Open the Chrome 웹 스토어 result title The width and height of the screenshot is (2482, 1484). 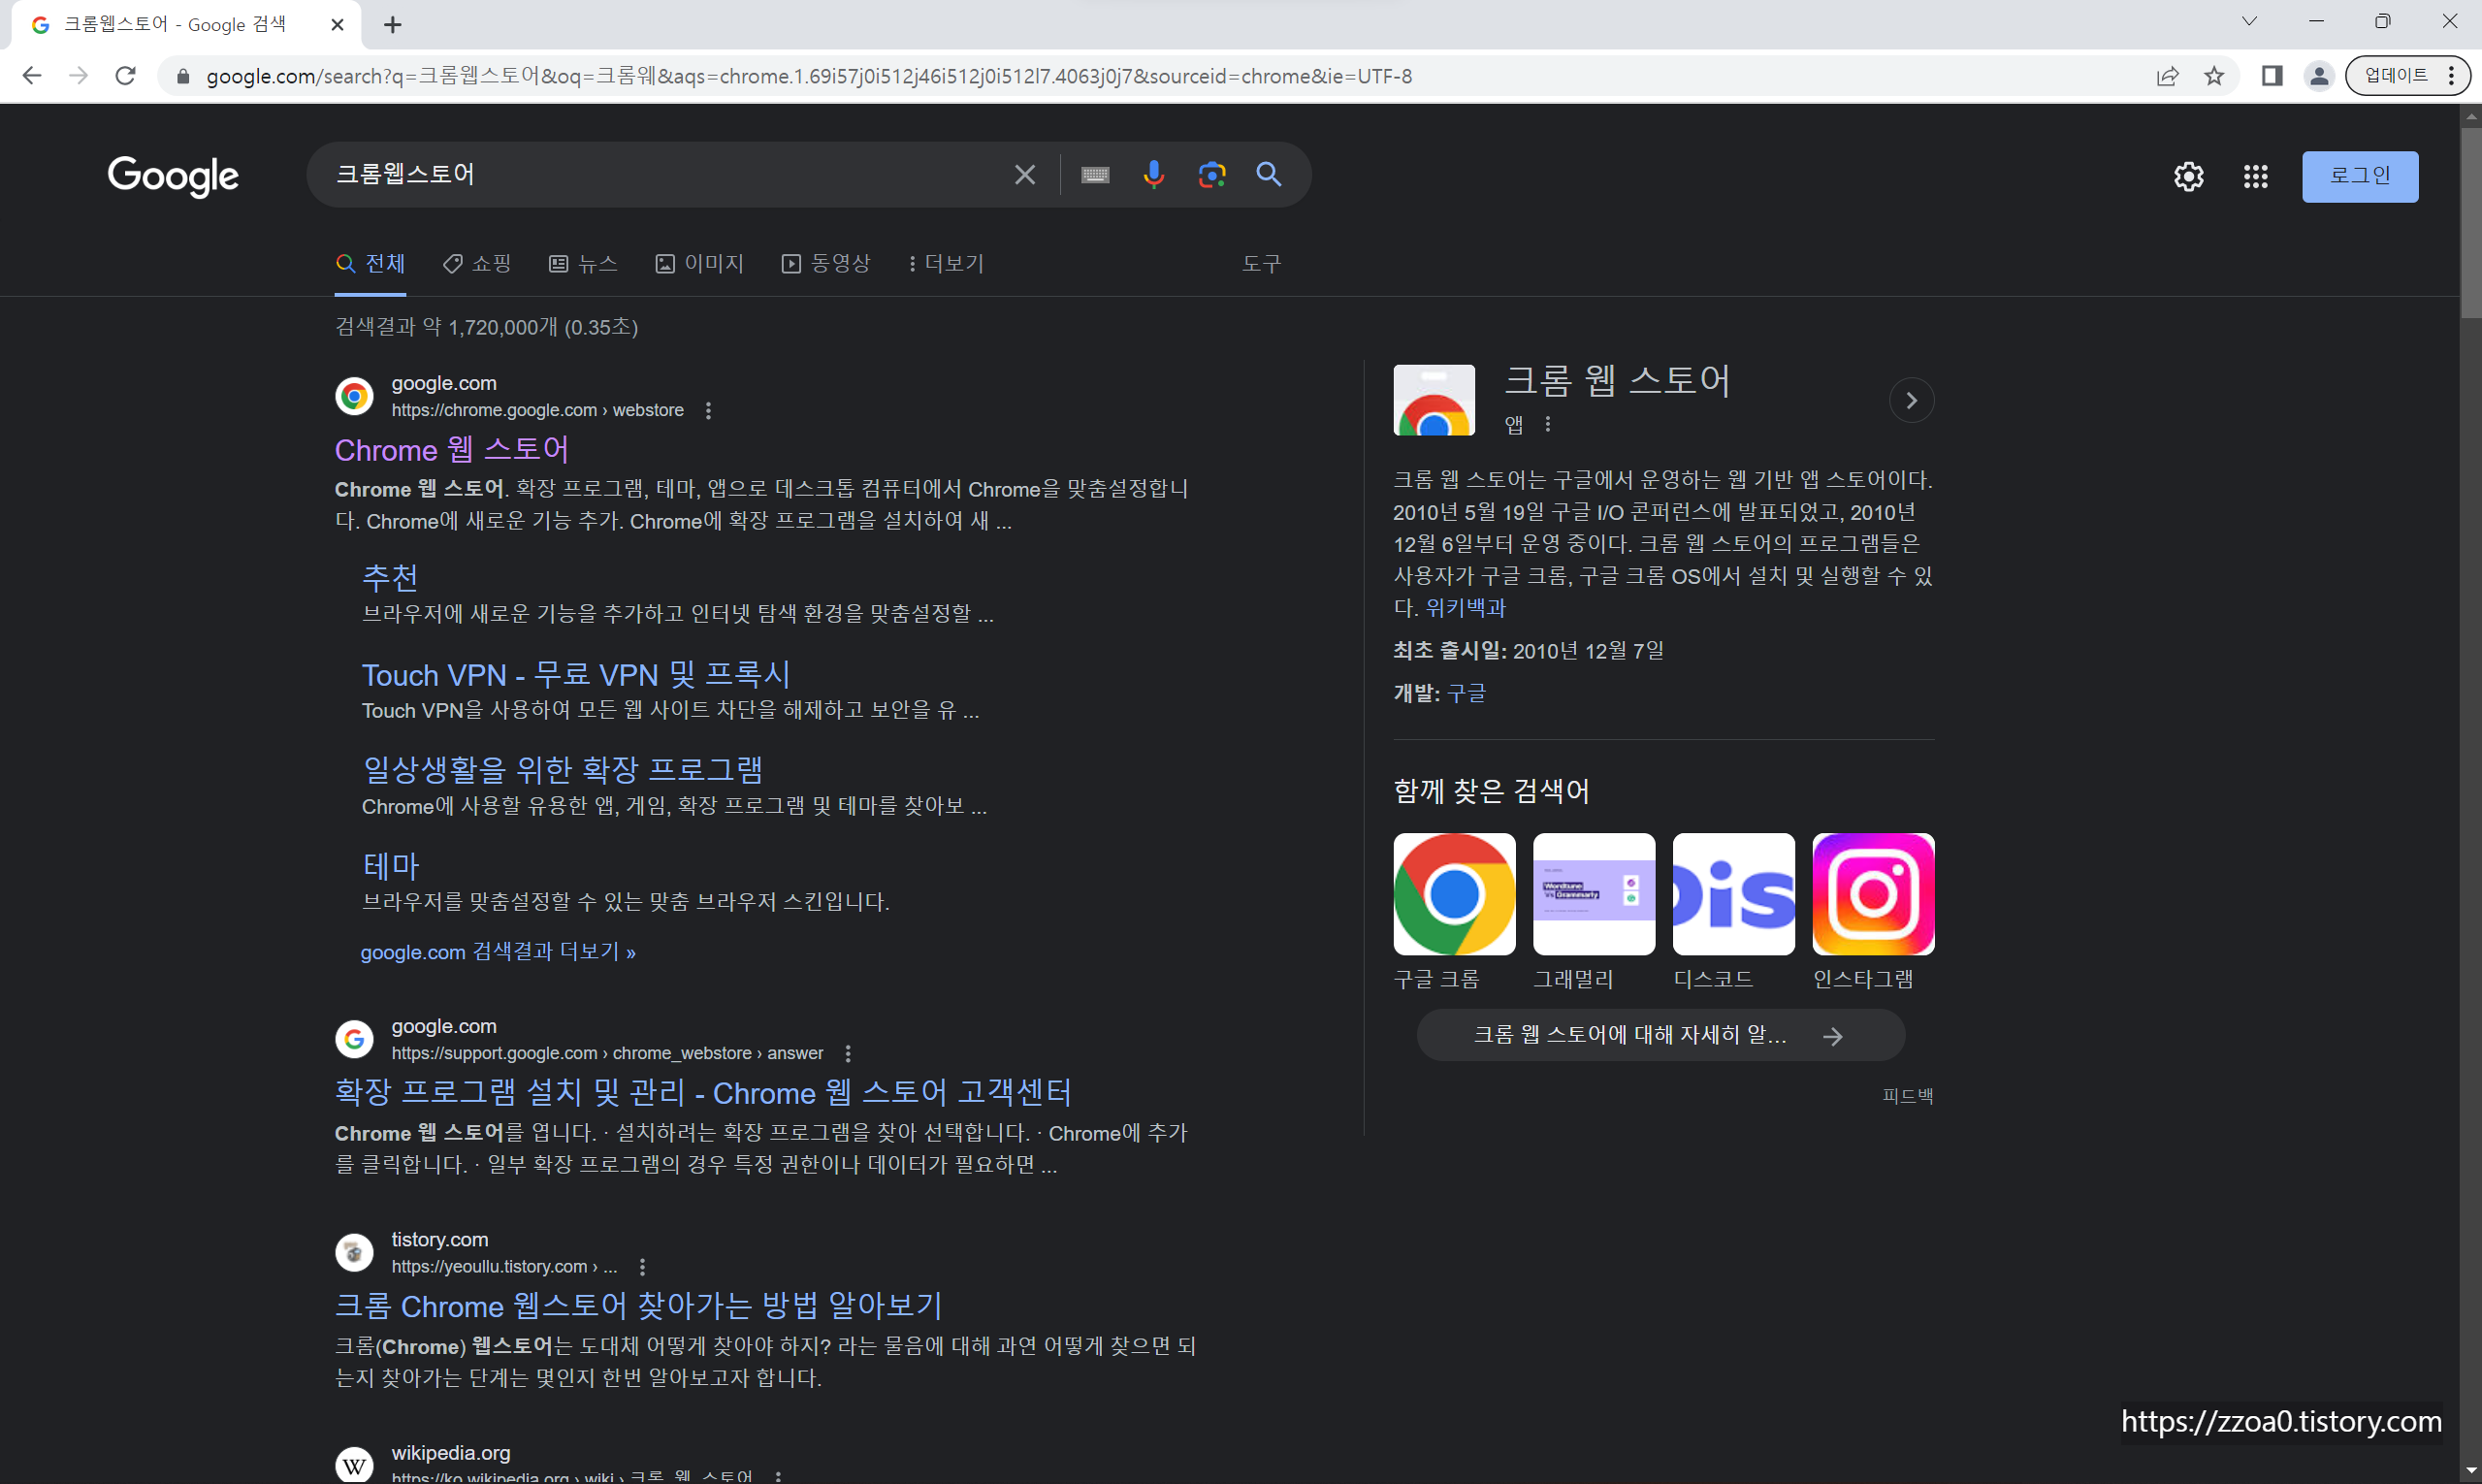[452, 450]
